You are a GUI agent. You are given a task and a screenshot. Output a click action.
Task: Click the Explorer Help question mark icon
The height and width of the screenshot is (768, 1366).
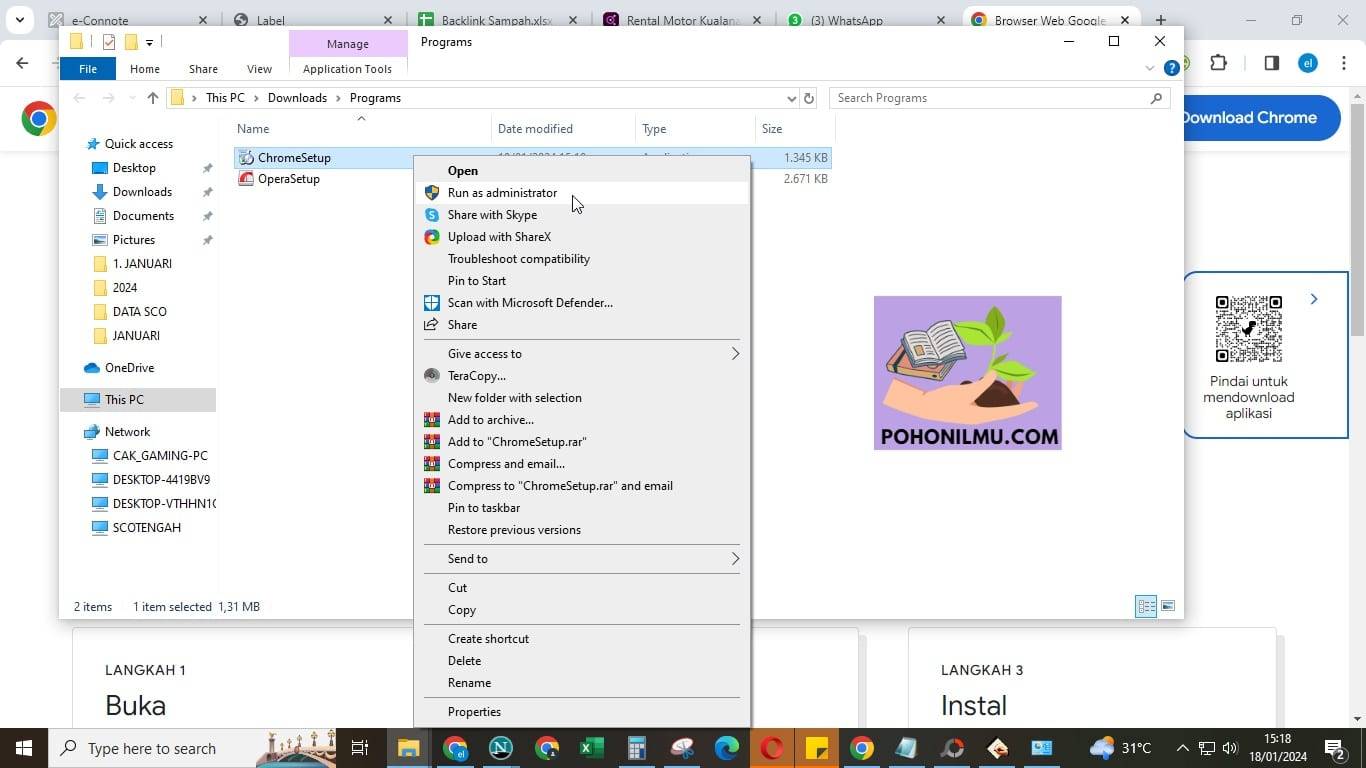pyautogui.click(x=1171, y=68)
